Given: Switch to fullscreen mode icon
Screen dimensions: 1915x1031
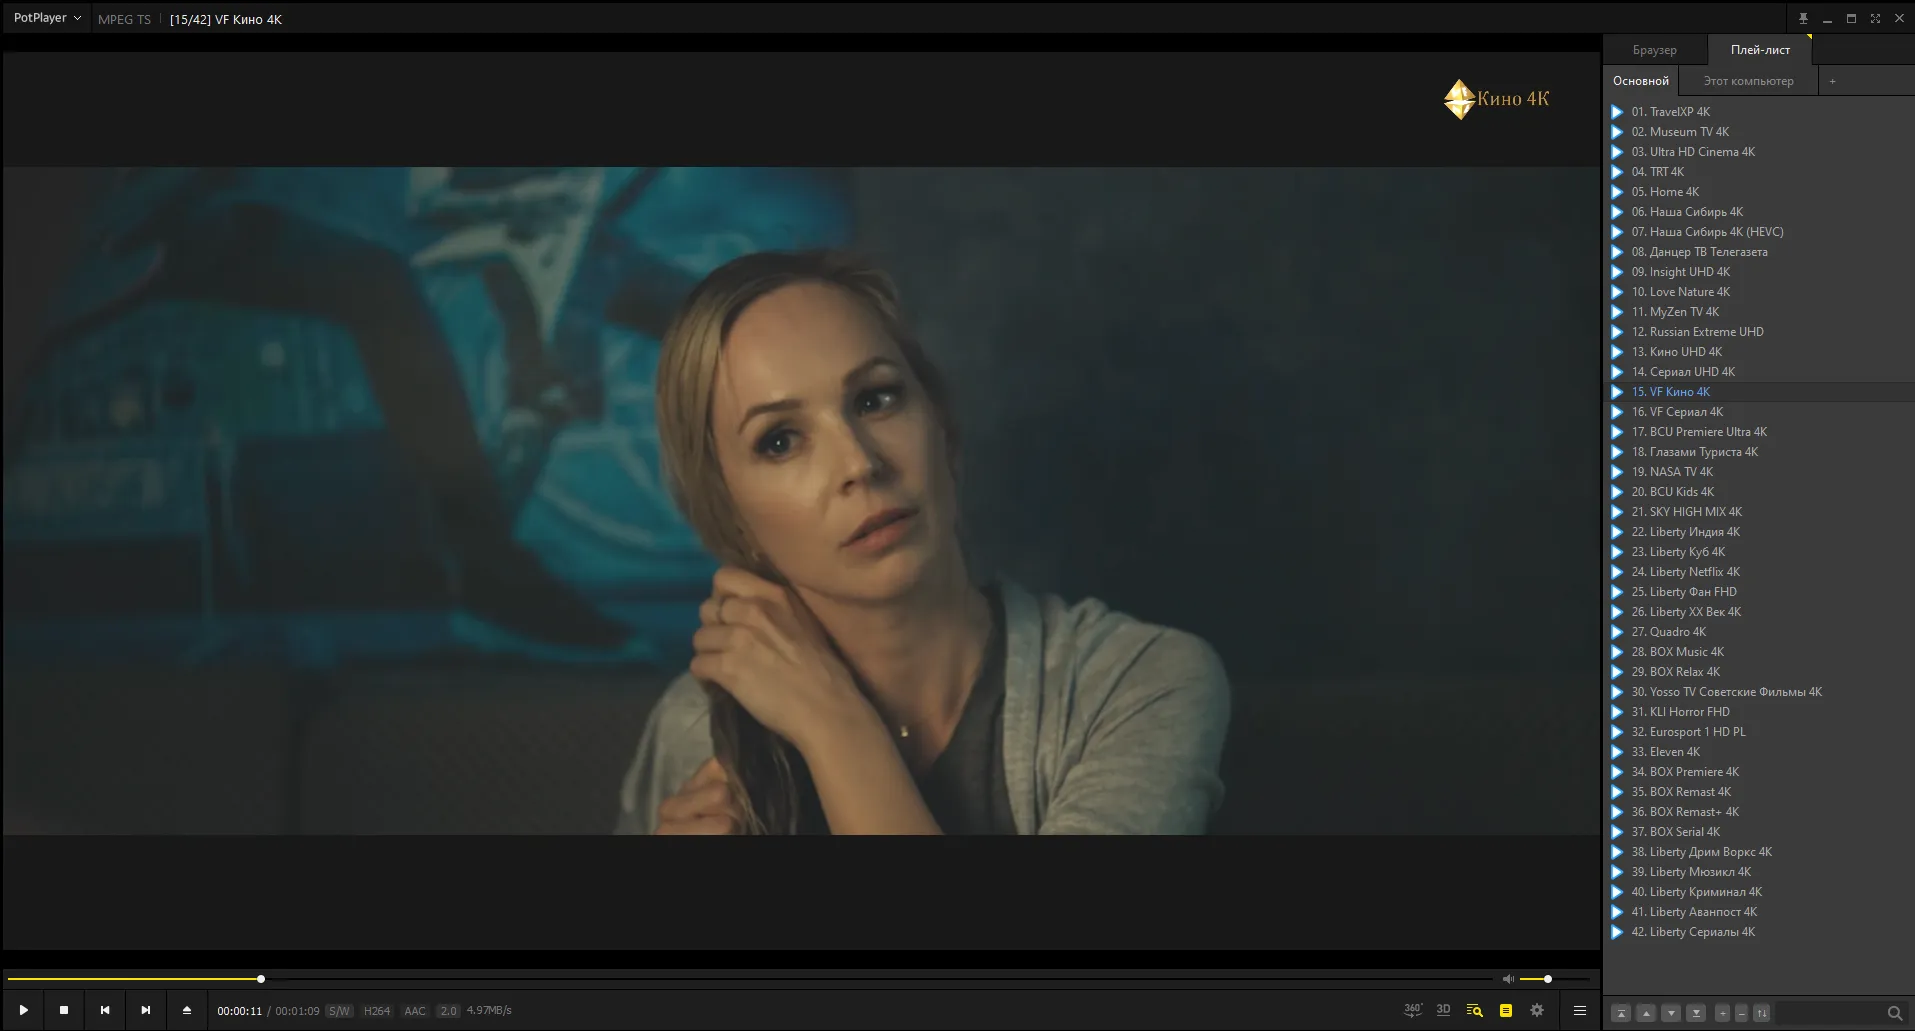Looking at the screenshot, I should point(1875,18).
